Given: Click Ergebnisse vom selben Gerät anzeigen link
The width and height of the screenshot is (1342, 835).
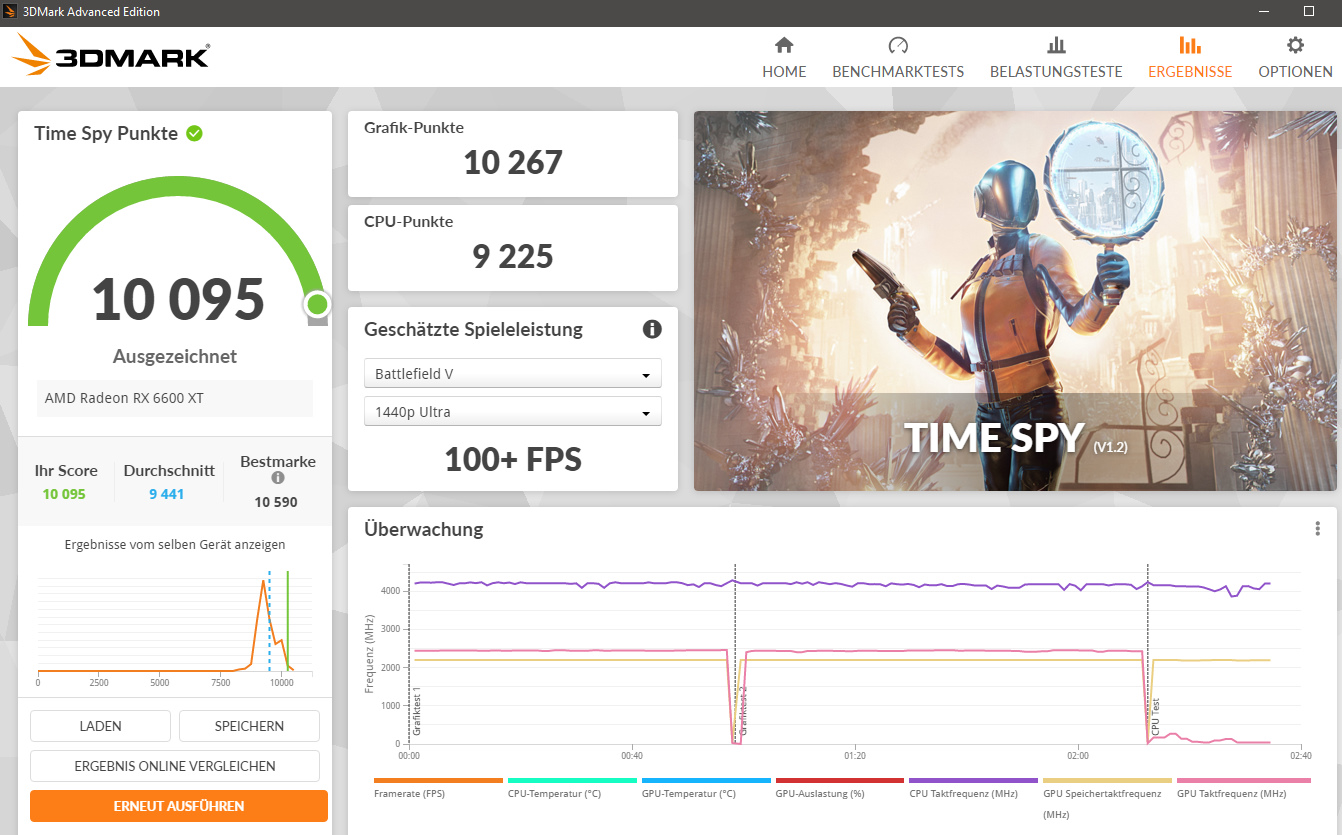Looking at the screenshot, I should [x=175, y=545].
